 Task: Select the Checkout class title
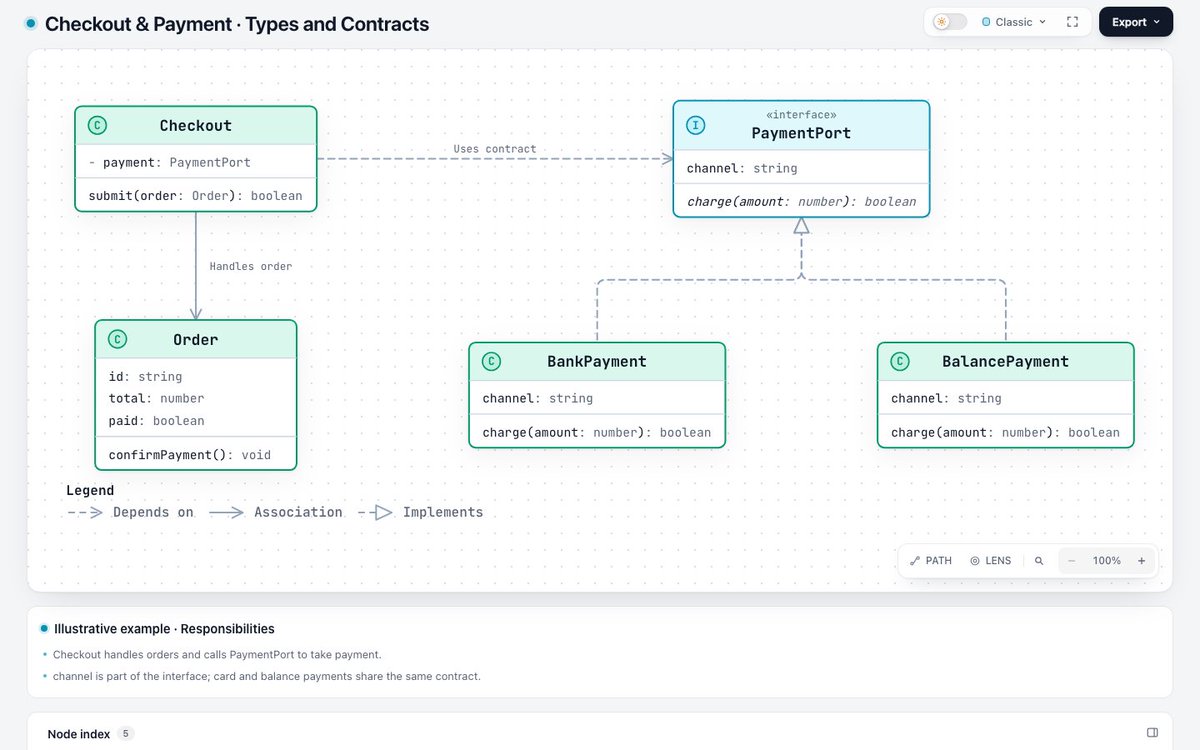pos(196,125)
